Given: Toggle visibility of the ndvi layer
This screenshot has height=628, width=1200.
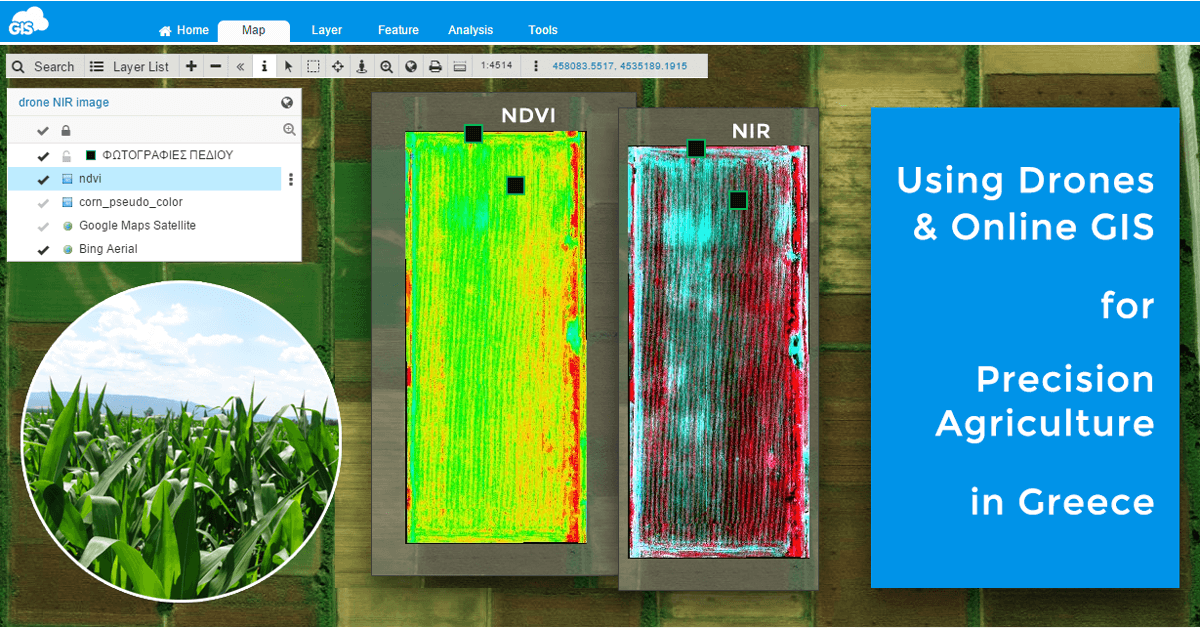Looking at the screenshot, I should (43, 180).
